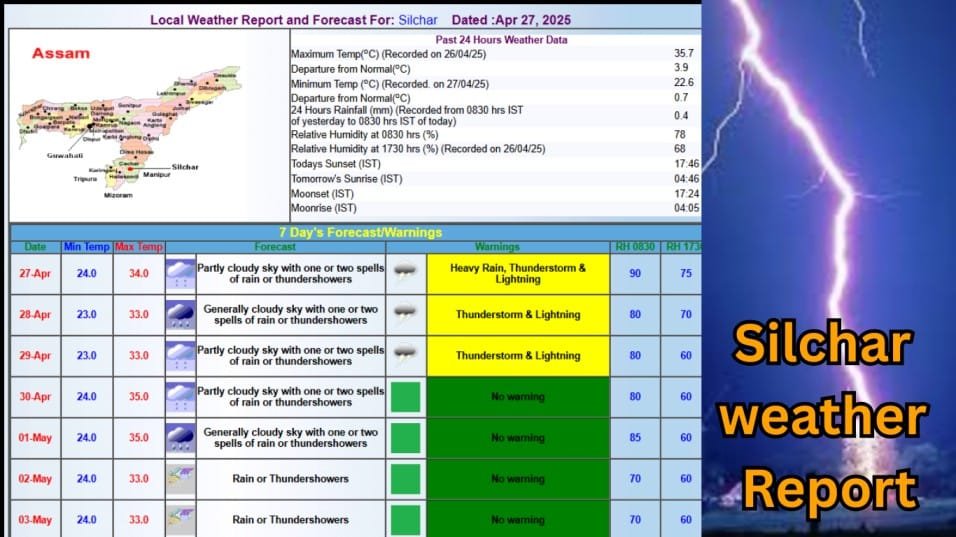Click the yellow Heavy Rain warning cell
Screen dimensions: 956x537
point(517,273)
